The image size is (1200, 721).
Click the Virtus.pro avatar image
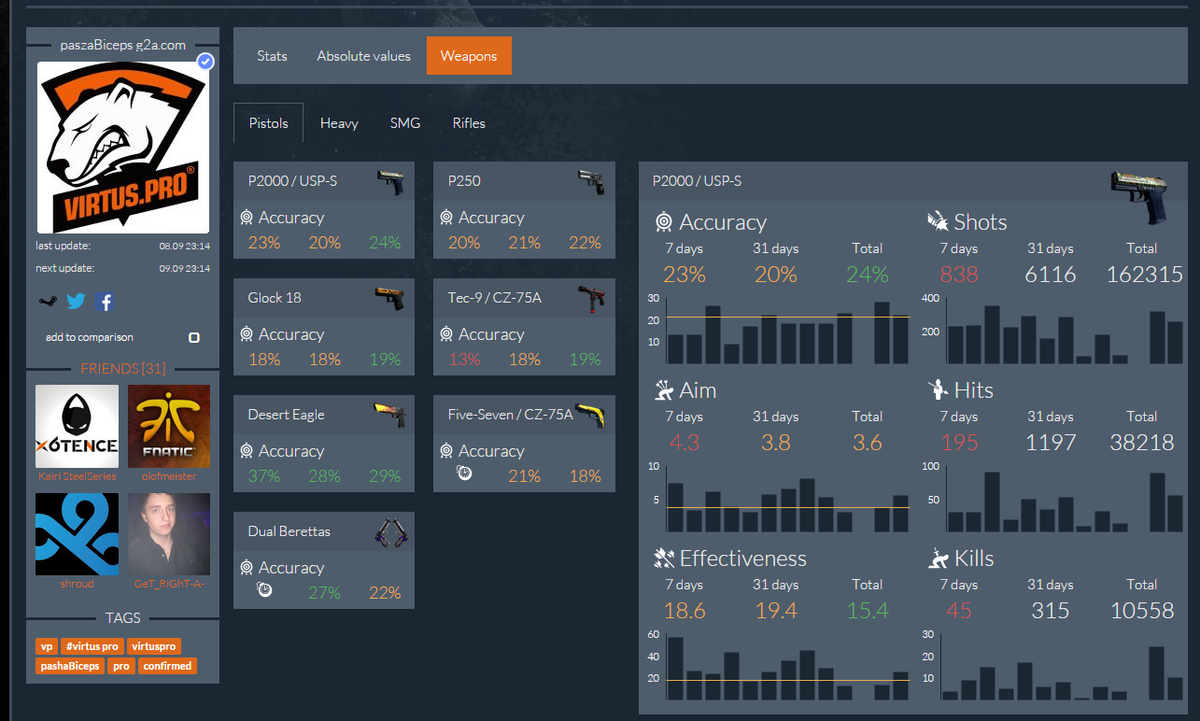[x=123, y=148]
